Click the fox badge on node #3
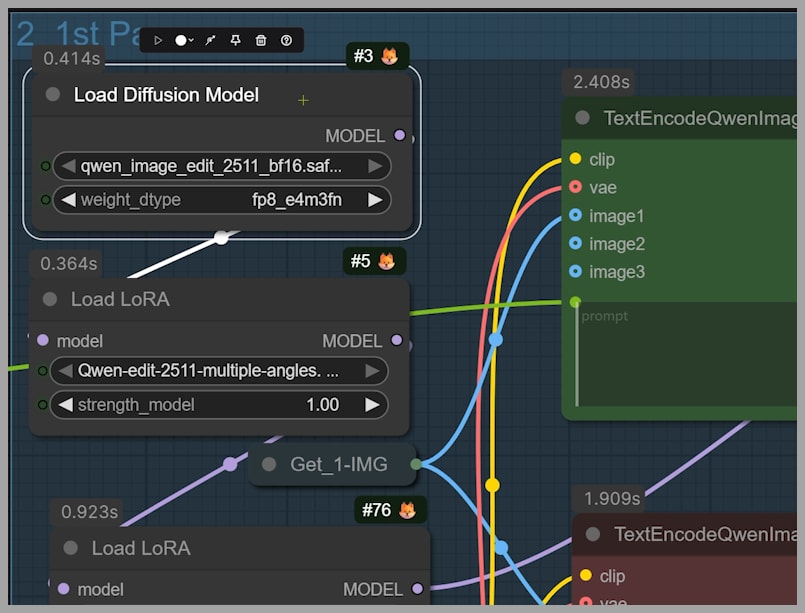The width and height of the screenshot is (805, 613). [x=389, y=57]
